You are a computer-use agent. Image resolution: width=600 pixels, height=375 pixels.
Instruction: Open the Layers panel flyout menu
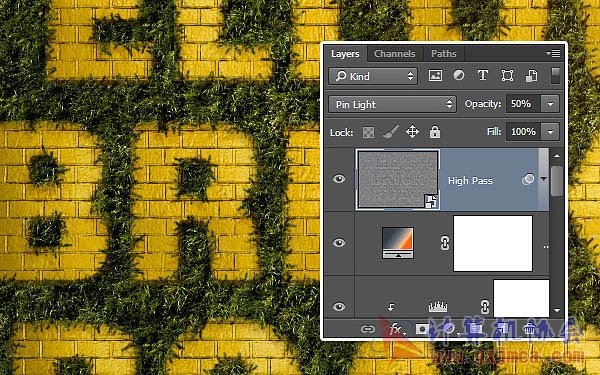[x=553, y=53]
